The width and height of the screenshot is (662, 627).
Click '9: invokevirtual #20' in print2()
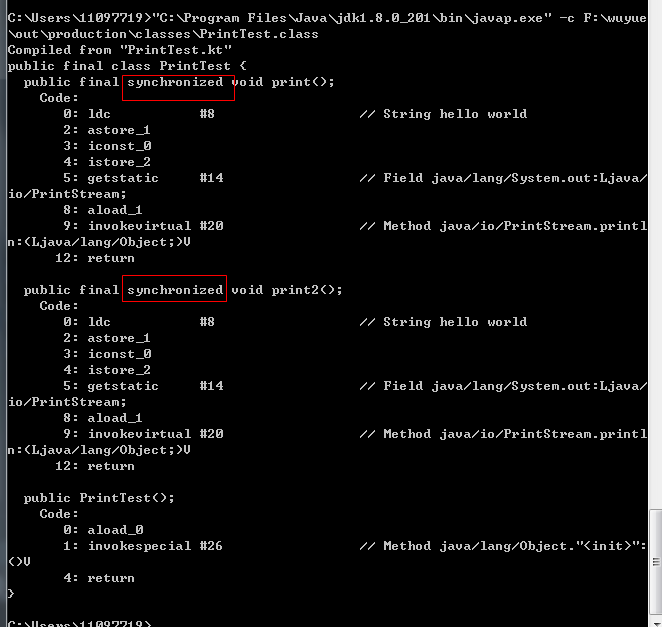click(143, 434)
